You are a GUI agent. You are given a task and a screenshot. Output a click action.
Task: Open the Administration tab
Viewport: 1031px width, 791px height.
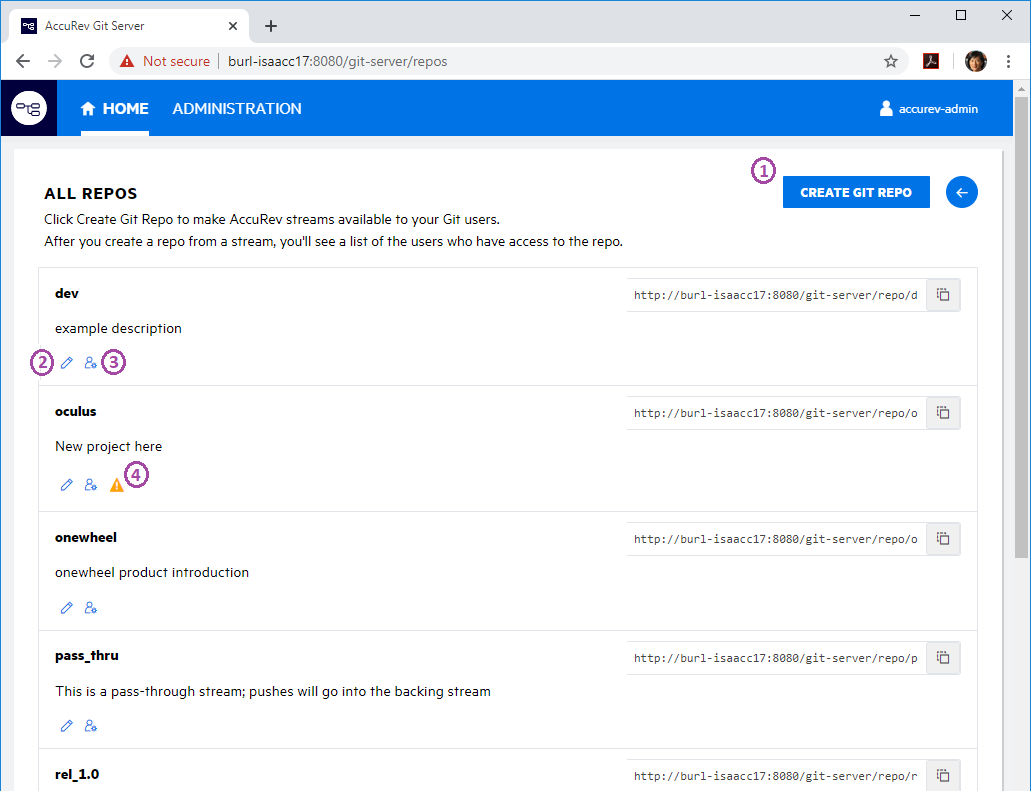(237, 109)
